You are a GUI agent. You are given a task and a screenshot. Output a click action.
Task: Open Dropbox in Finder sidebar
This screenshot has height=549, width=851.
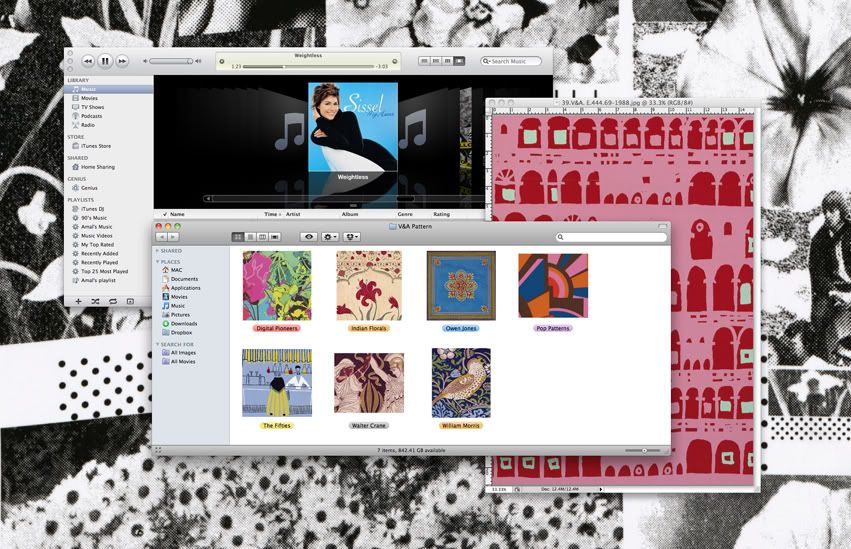(x=177, y=333)
